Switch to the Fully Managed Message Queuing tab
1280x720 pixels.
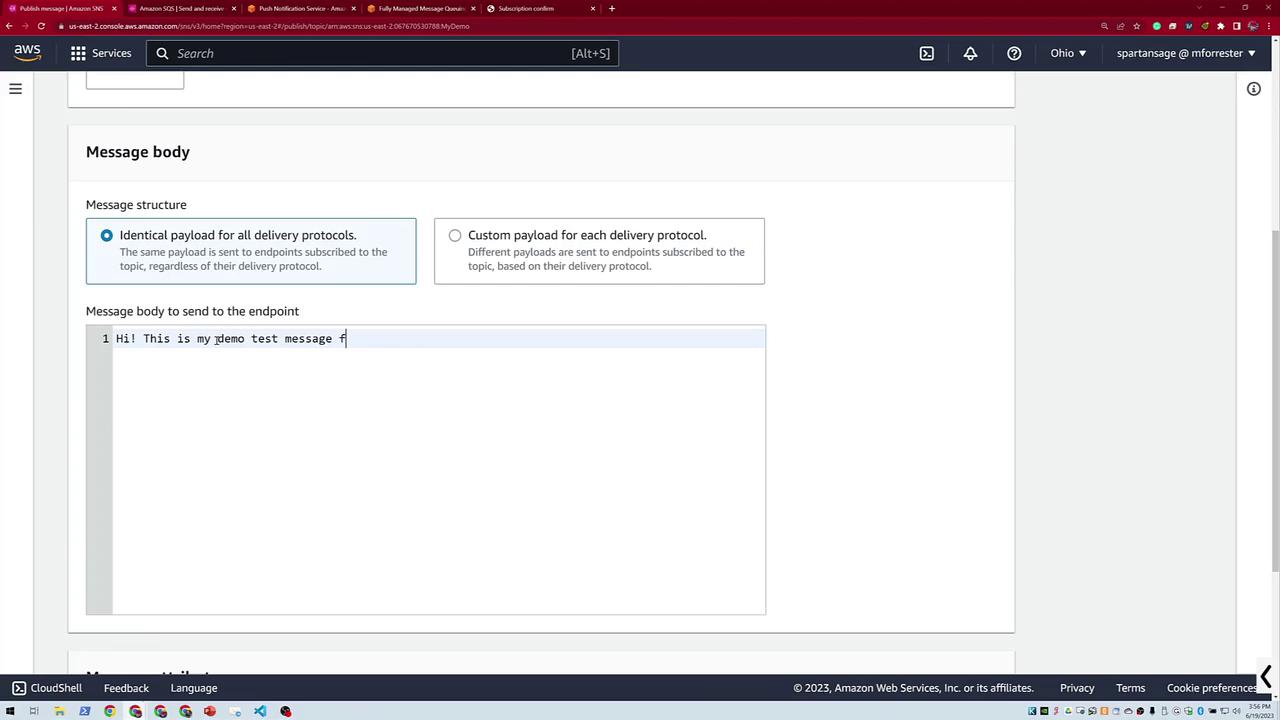click(x=421, y=8)
